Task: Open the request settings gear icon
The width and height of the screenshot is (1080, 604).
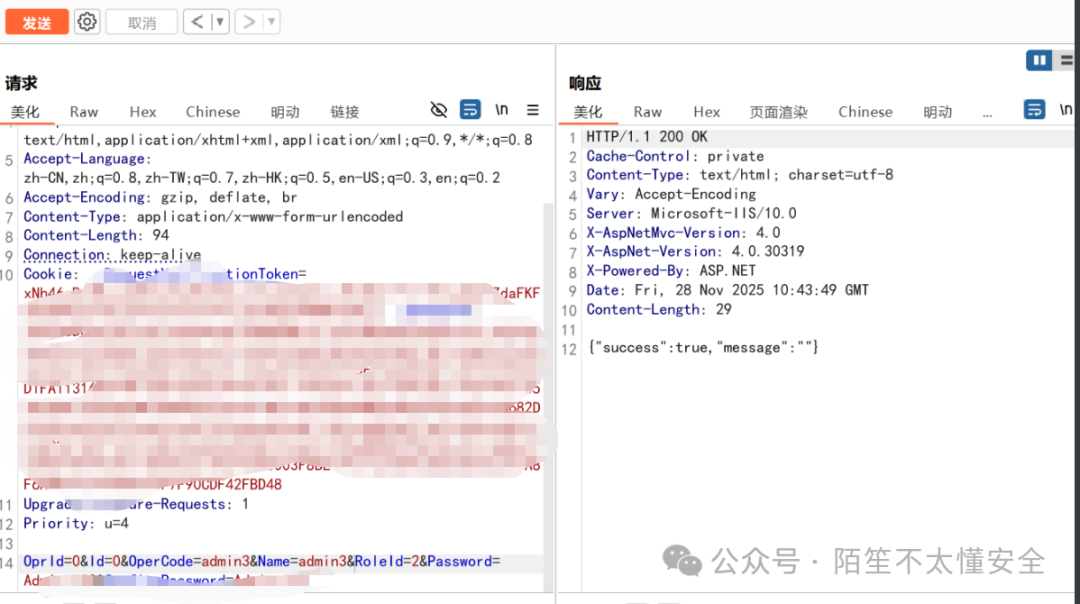Action: [x=87, y=22]
